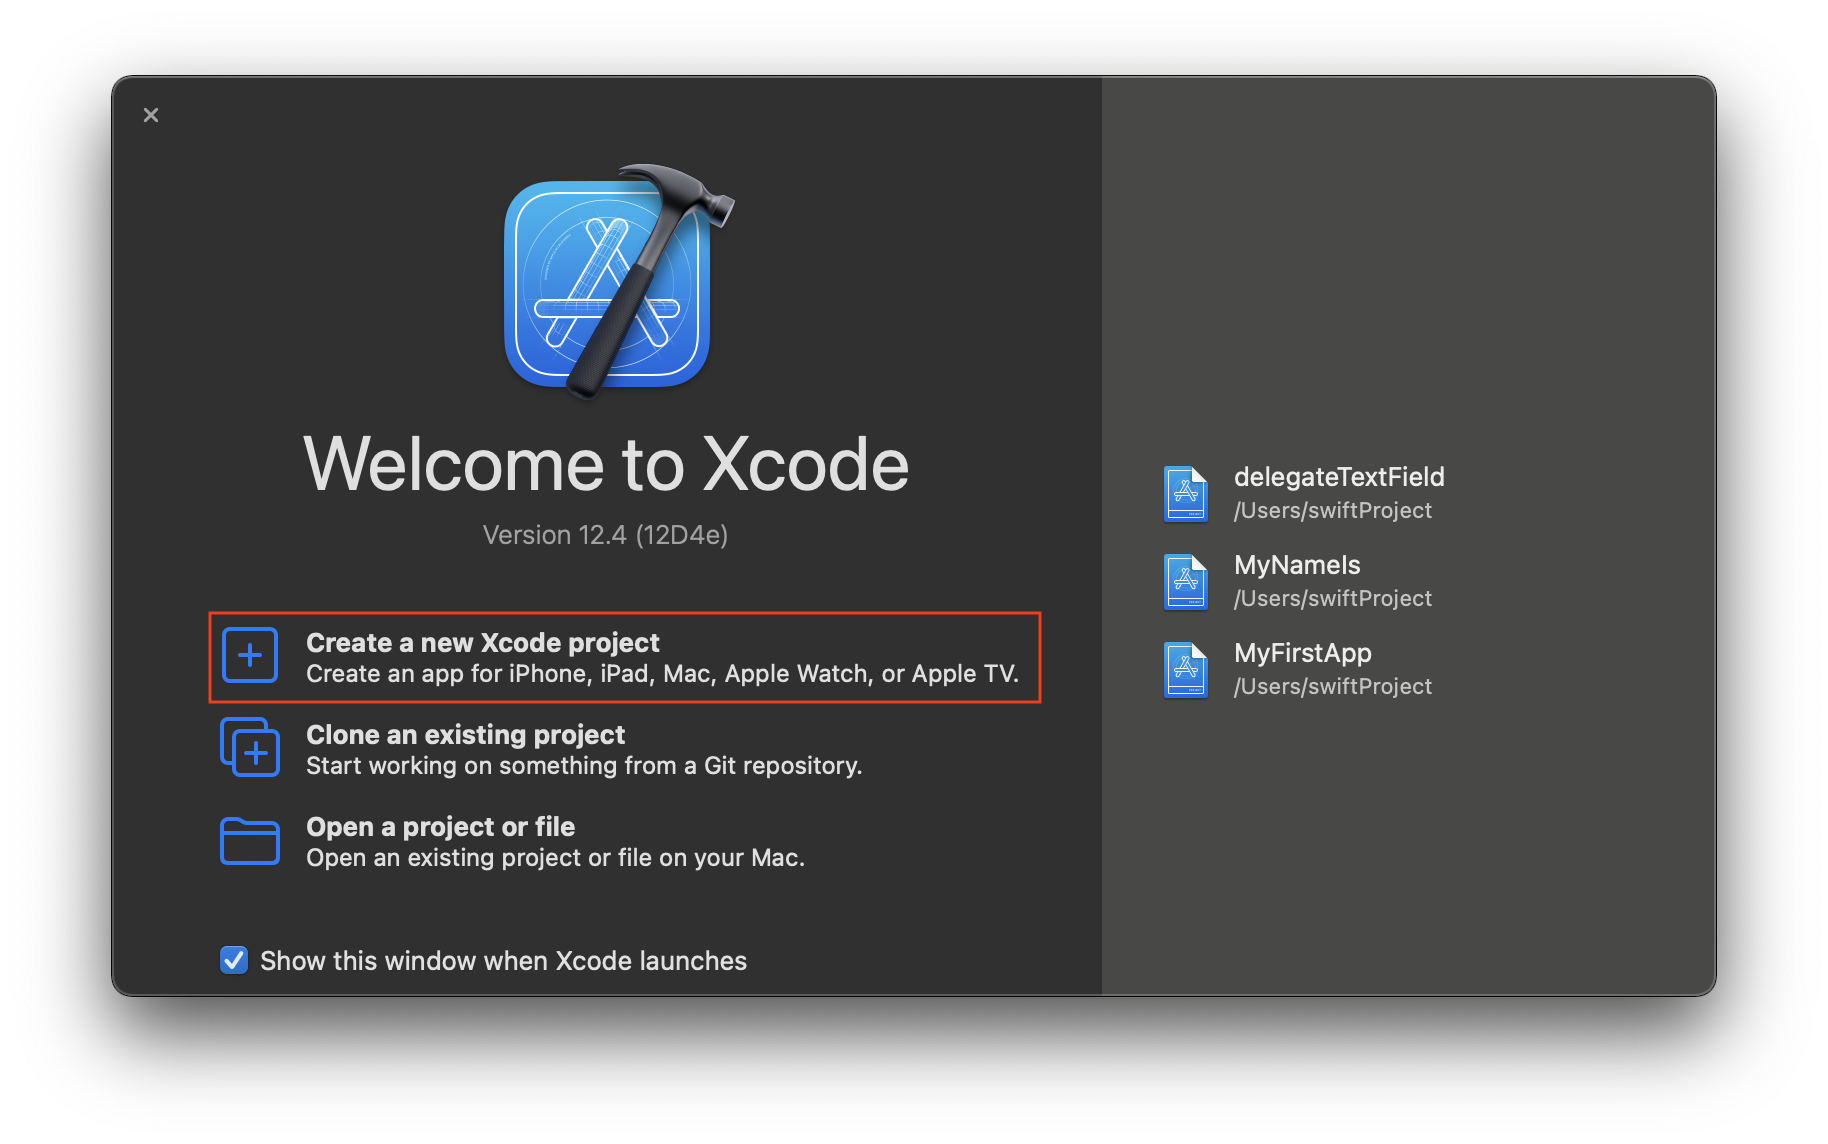The width and height of the screenshot is (1828, 1144).
Task: Open recent project delegateTextField
Action: (1304, 494)
